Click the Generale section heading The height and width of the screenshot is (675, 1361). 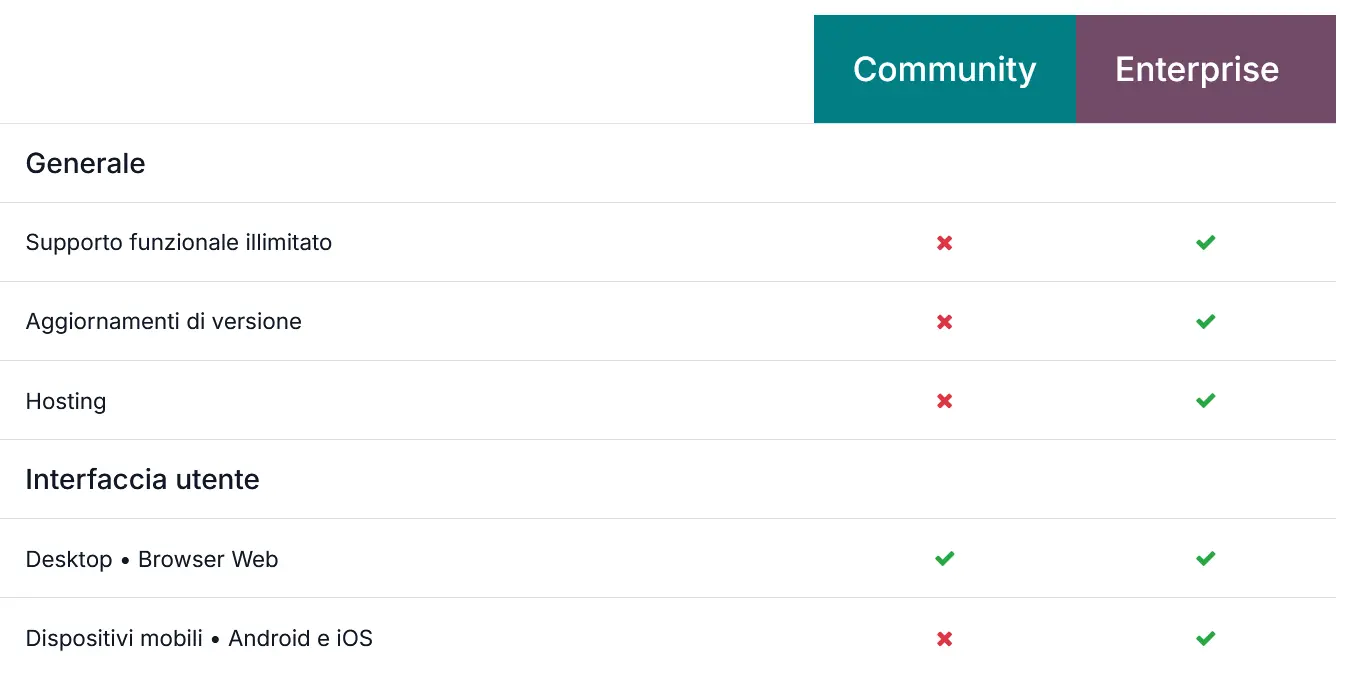click(85, 163)
